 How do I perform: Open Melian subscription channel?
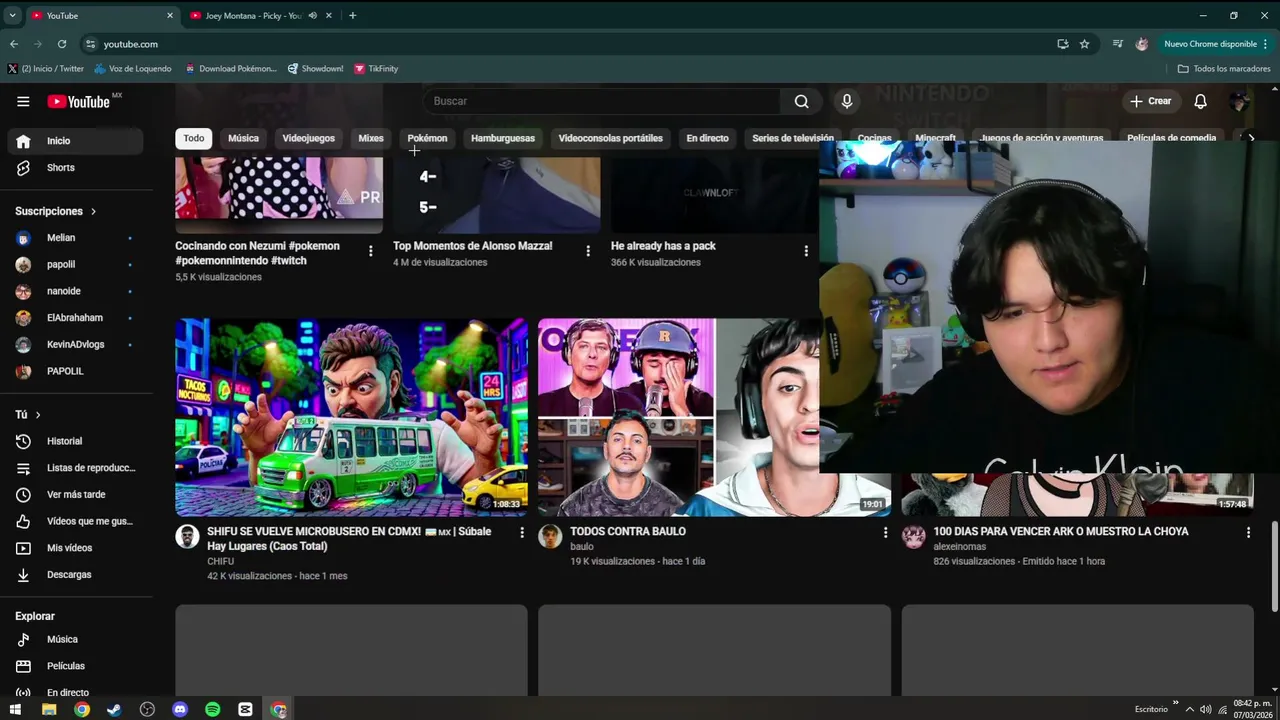[x=75, y=238]
